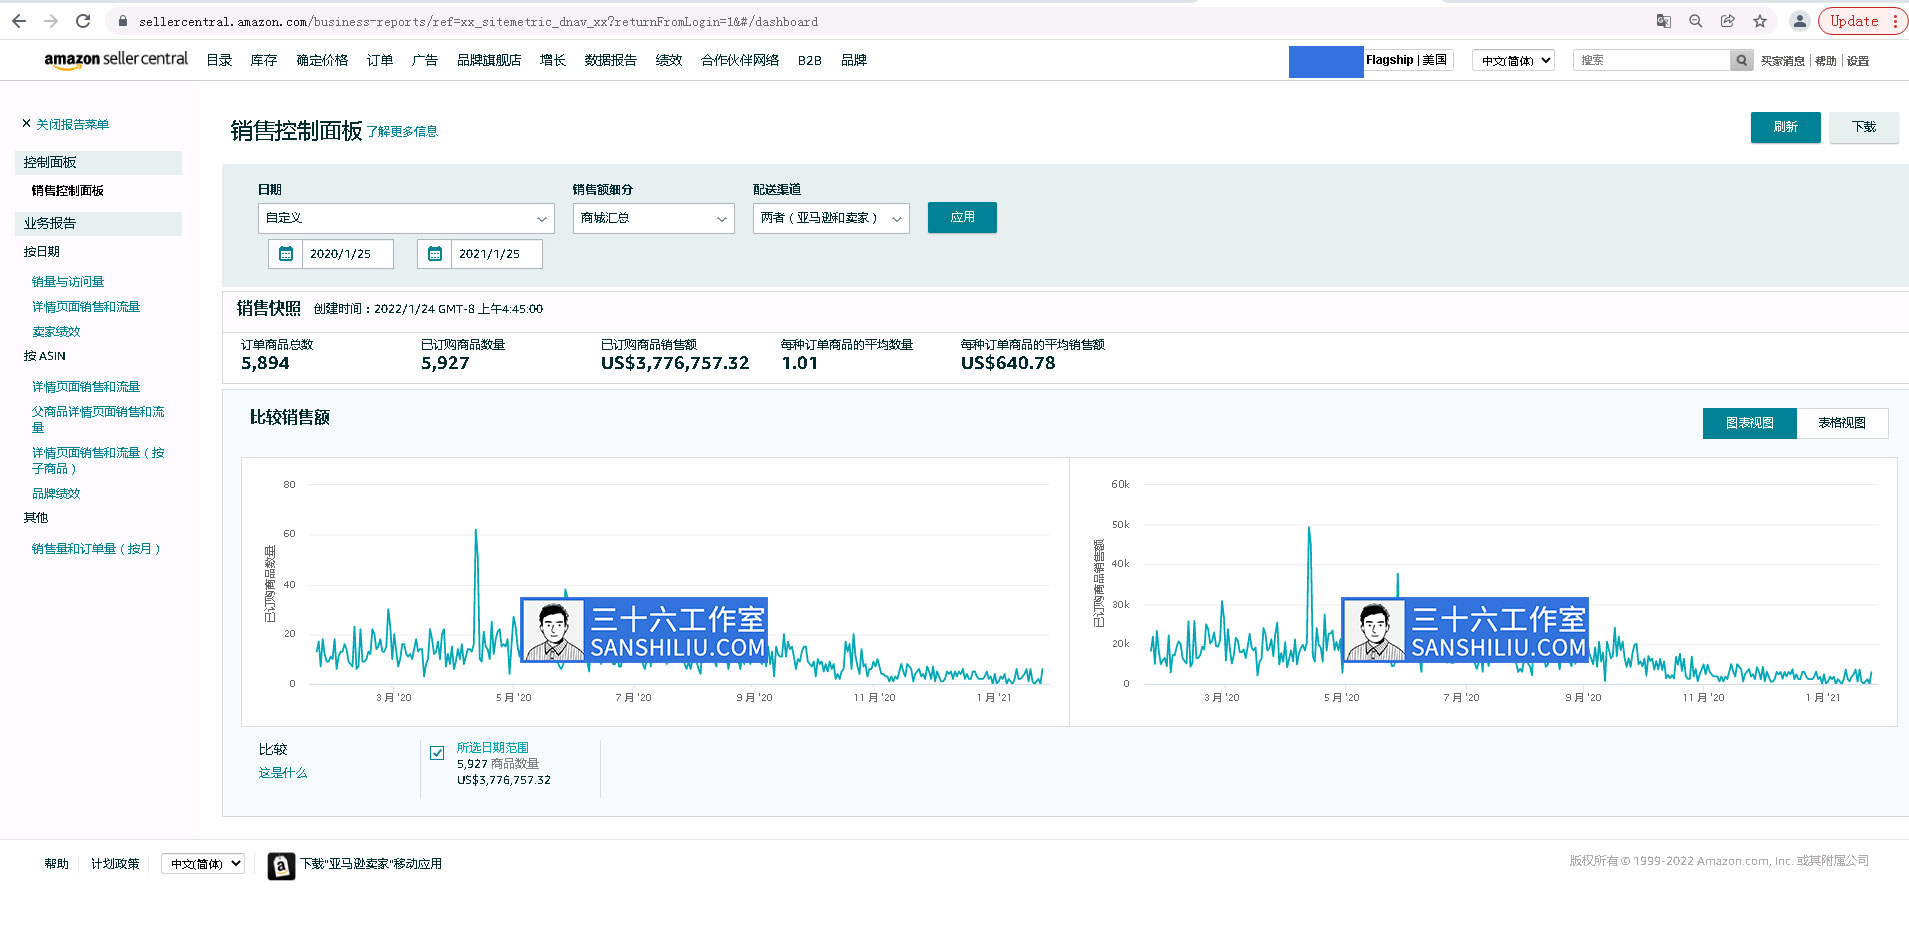Expand the 日期 自定义 dropdown

pyautogui.click(x=406, y=218)
